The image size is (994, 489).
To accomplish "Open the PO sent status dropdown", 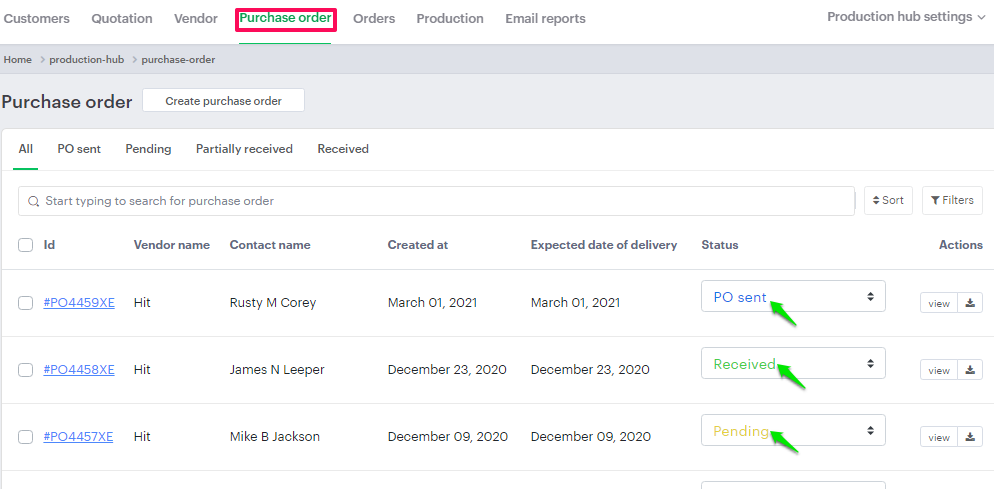I will [x=793, y=297].
